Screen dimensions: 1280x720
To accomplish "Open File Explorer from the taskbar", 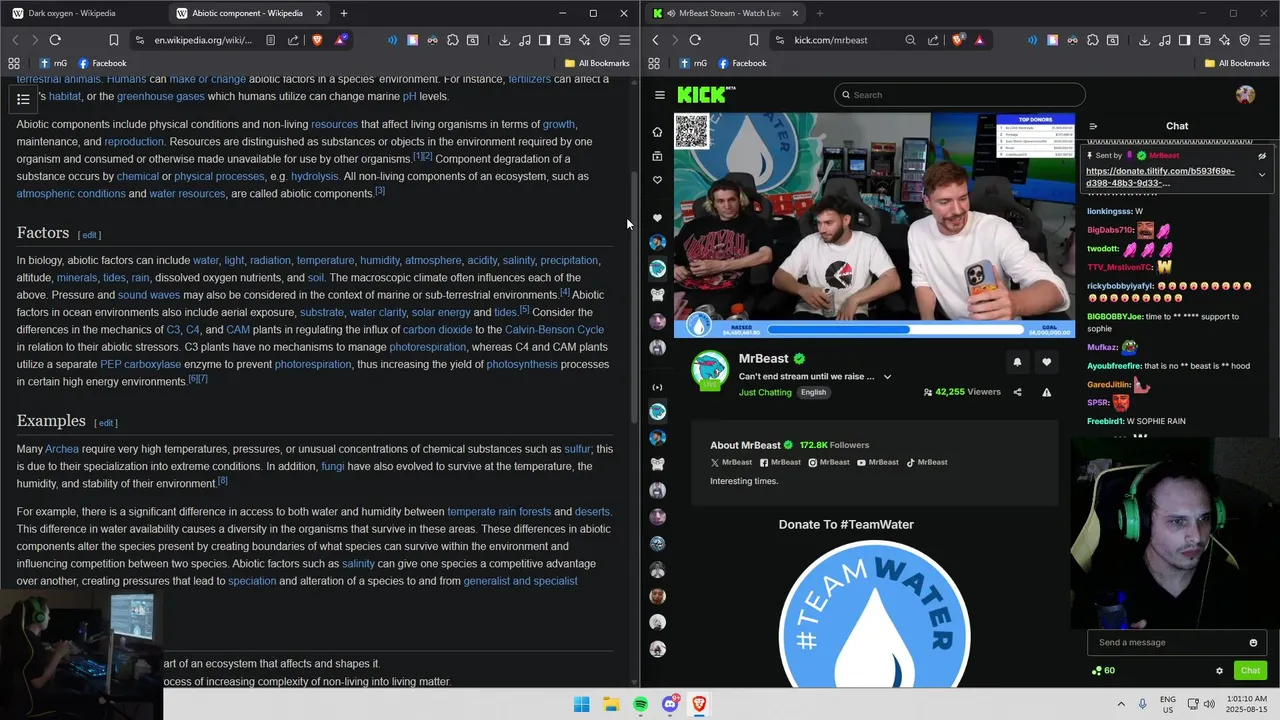I will coord(611,704).
